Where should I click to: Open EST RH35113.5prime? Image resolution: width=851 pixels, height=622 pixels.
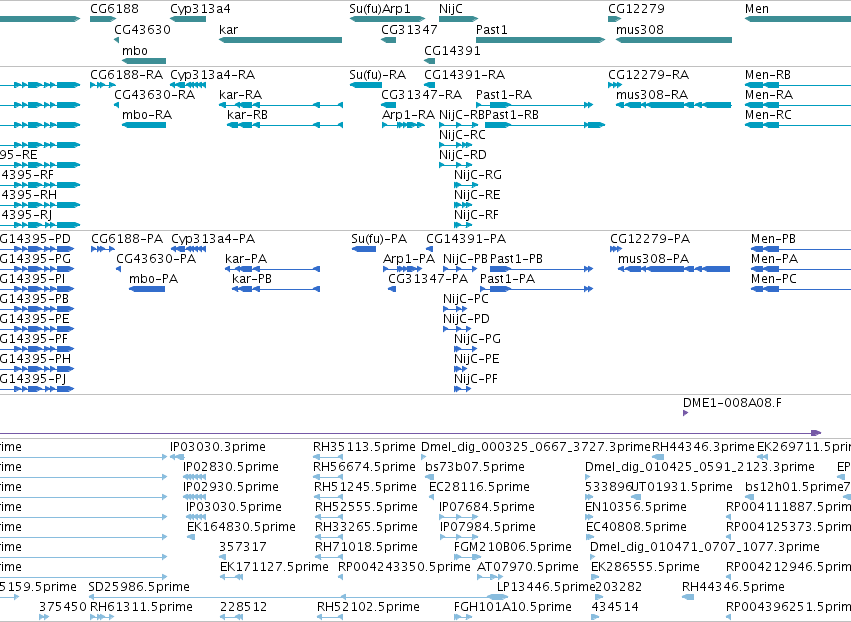click(364, 447)
